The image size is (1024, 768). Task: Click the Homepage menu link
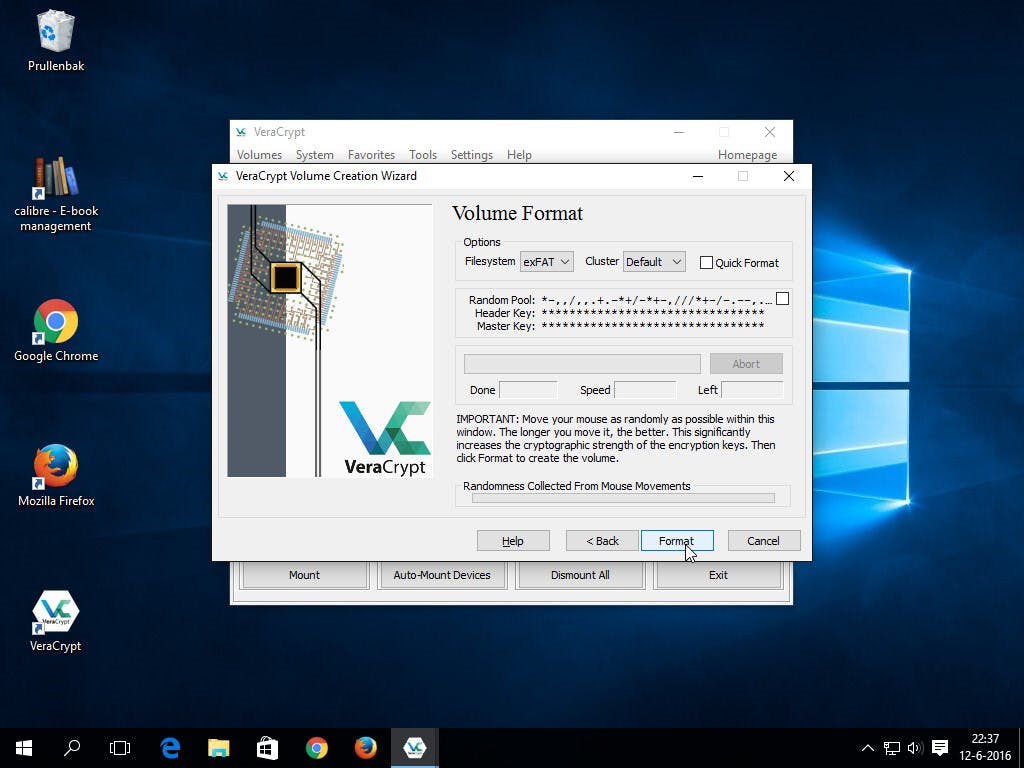[748, 155]
